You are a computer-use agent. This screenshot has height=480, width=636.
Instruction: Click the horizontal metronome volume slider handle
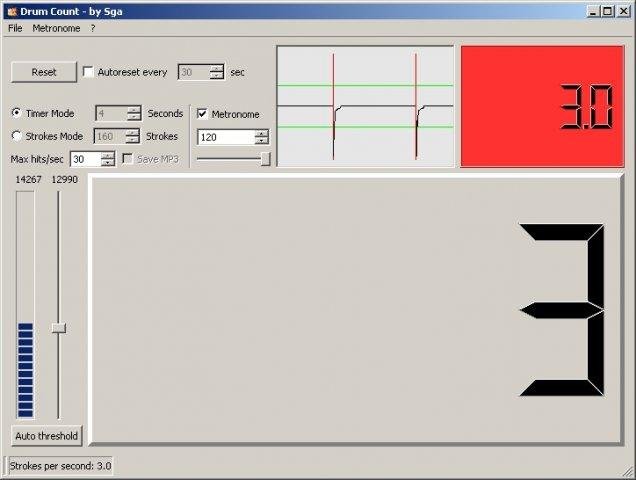(265, 158)
